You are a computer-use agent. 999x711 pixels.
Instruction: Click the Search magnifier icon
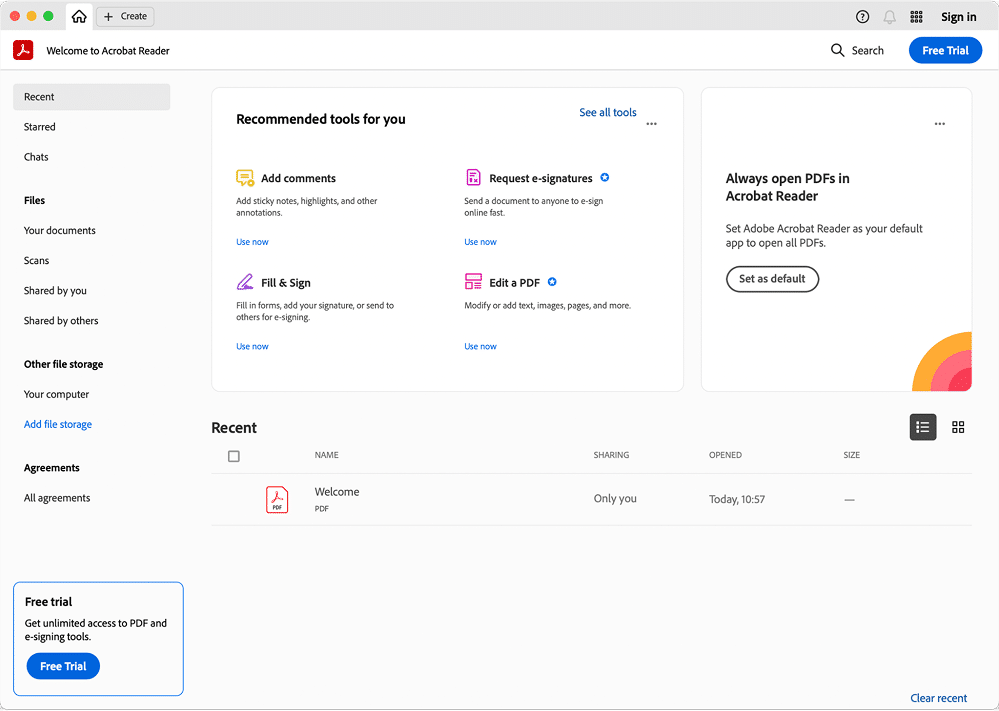(x=837, y=50)
